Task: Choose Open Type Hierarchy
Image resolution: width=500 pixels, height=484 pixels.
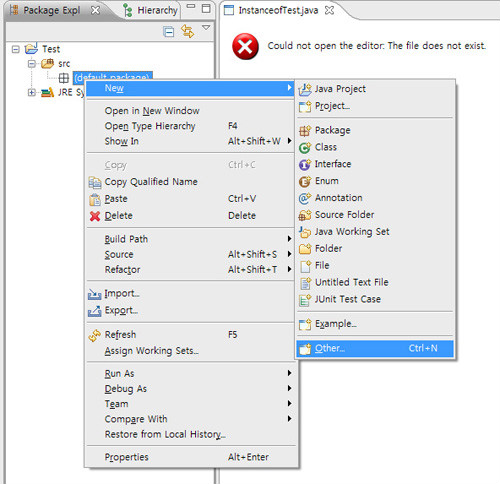Action: tap(190, 126)
